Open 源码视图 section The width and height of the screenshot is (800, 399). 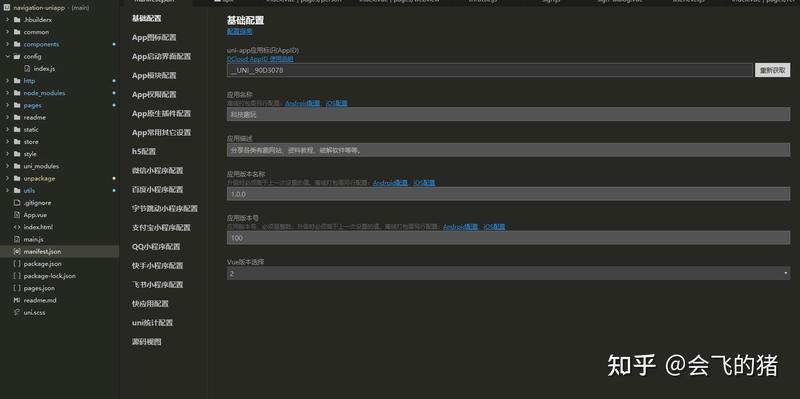click(146, 342)
